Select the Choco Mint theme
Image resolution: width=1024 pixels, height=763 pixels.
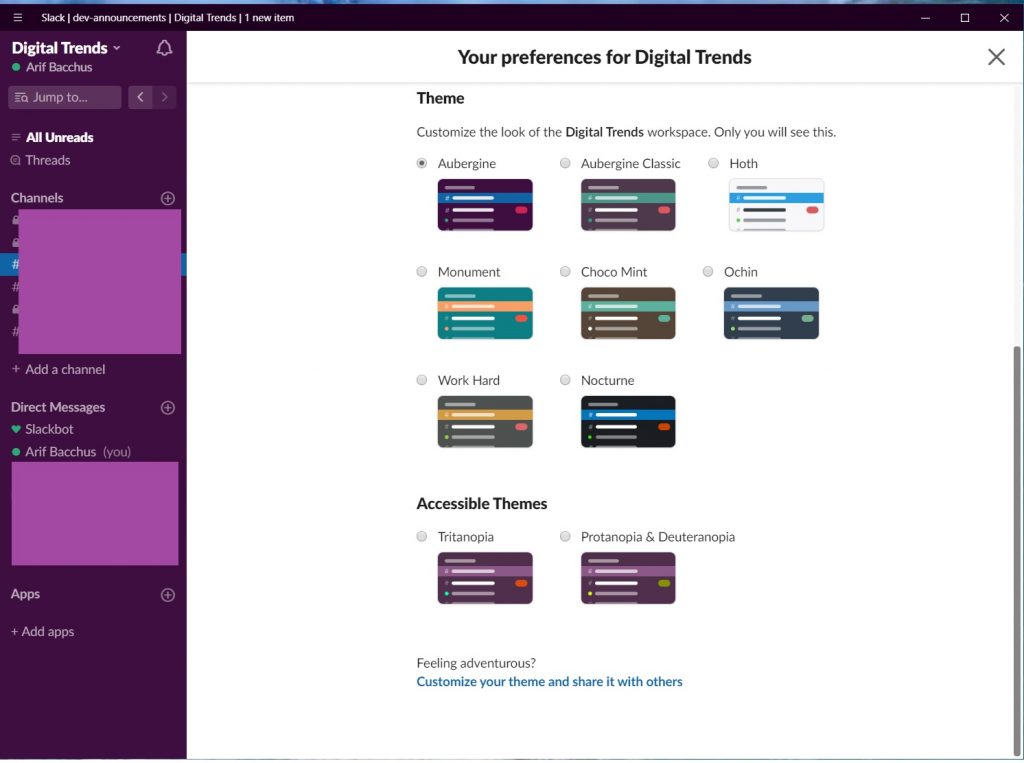point(565,271)
